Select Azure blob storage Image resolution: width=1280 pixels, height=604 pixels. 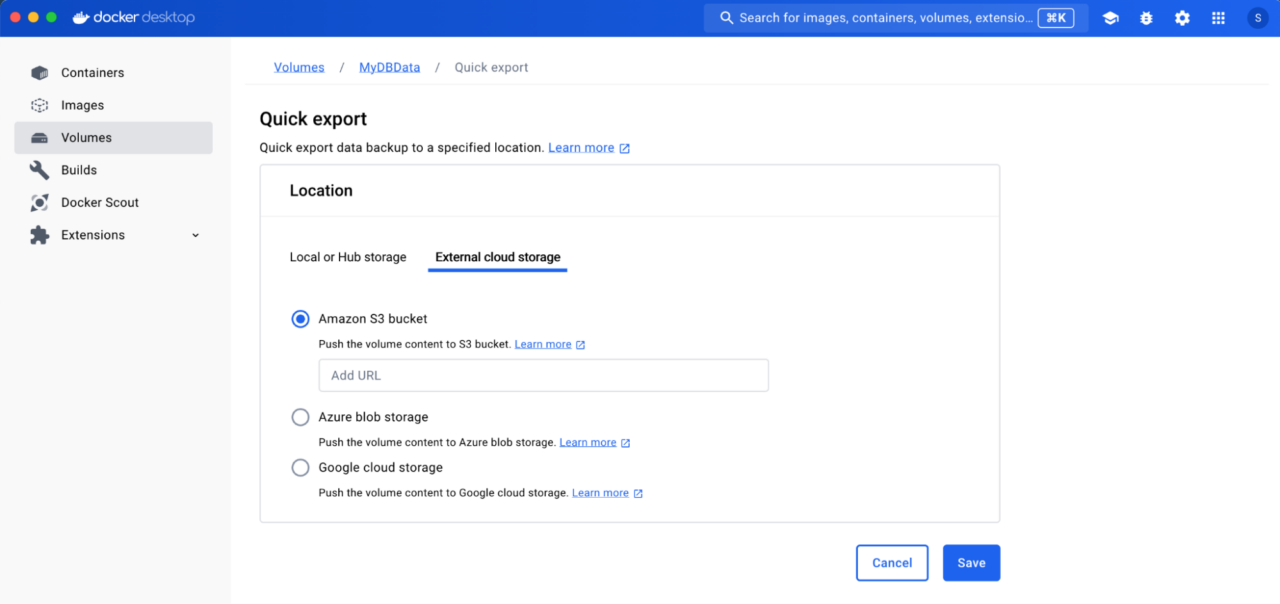click(300, 417)
